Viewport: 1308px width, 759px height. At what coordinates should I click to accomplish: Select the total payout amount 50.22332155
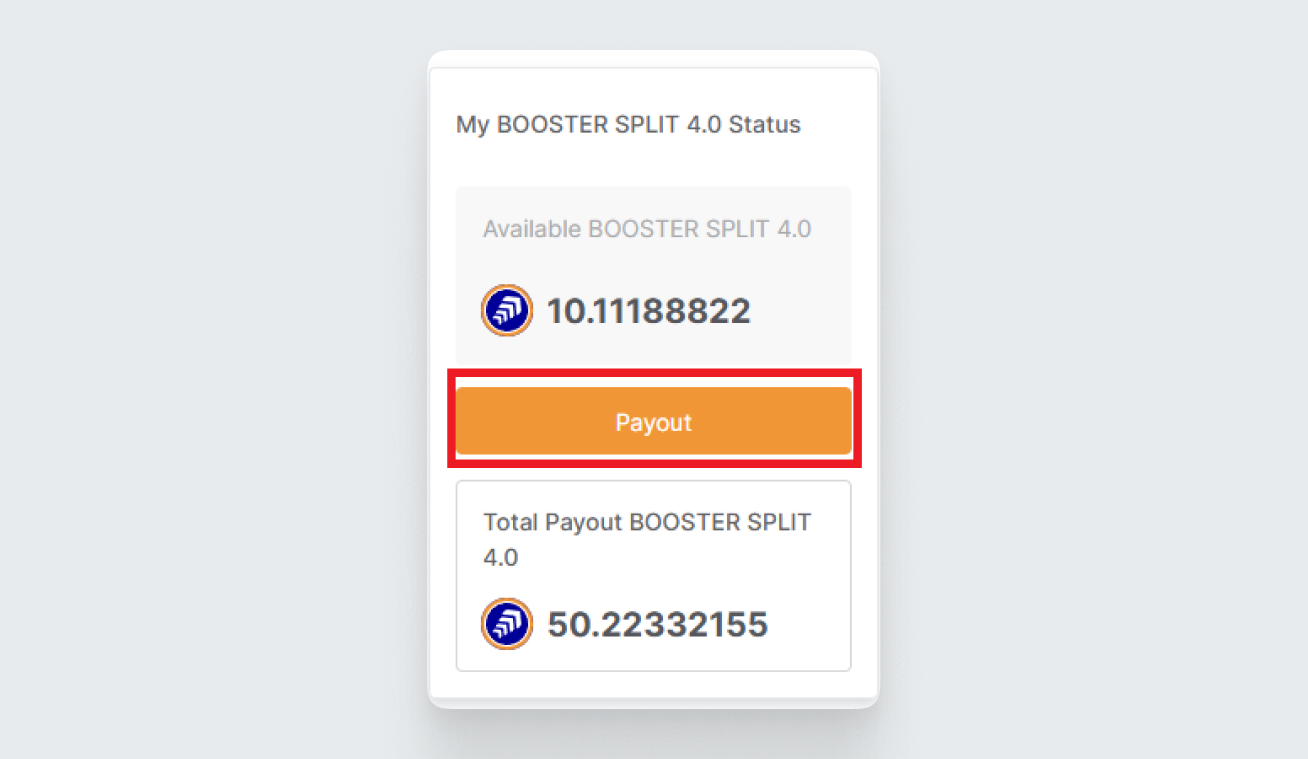pos(657,624)
